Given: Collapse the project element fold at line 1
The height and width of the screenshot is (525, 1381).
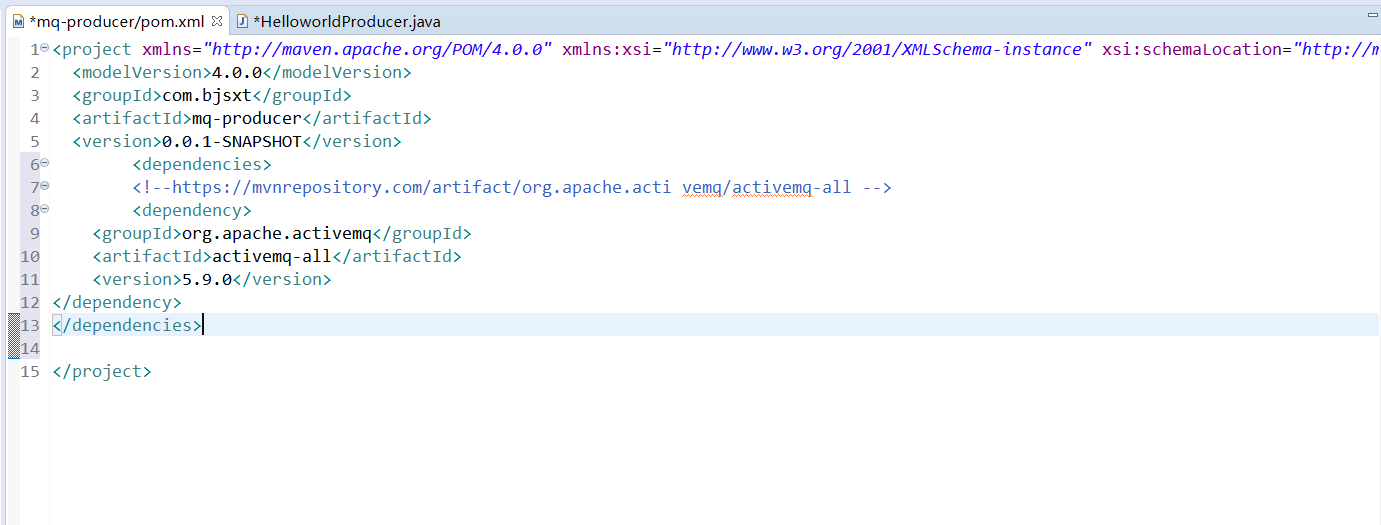Looking at the screenshot, I should point(45,48).
